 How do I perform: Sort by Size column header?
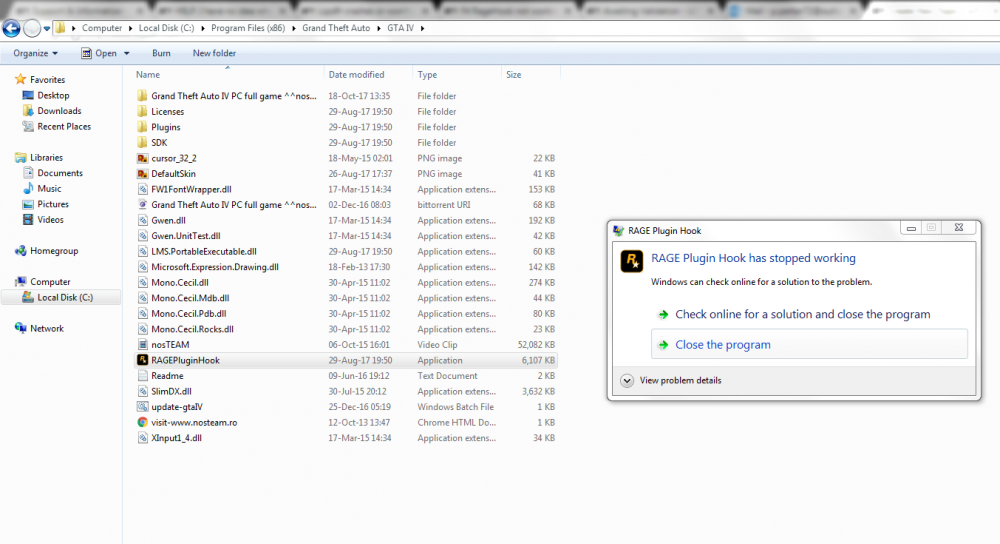click(x=513, y=75)
